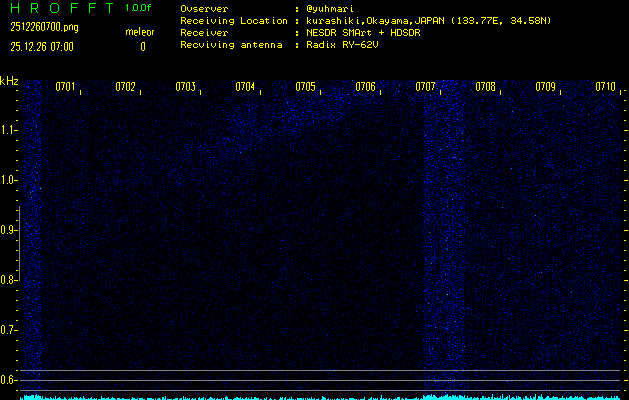The height and width of the screenshot is (400, 629).
Task: Click the 0707 time marker
Action: (x=425, y=87)
